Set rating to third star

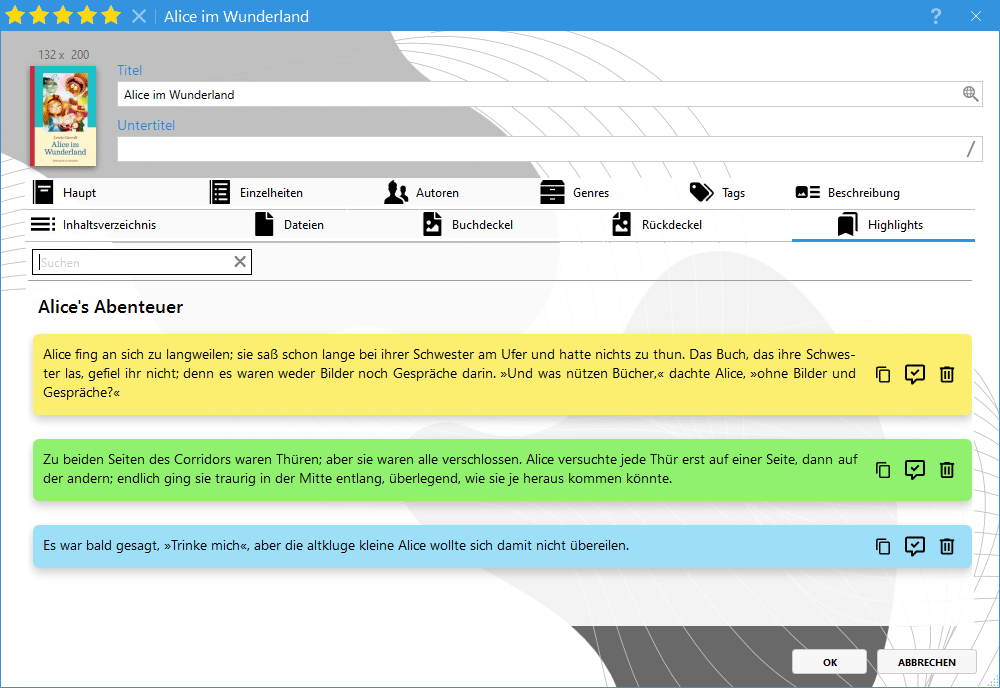[63, 16]
